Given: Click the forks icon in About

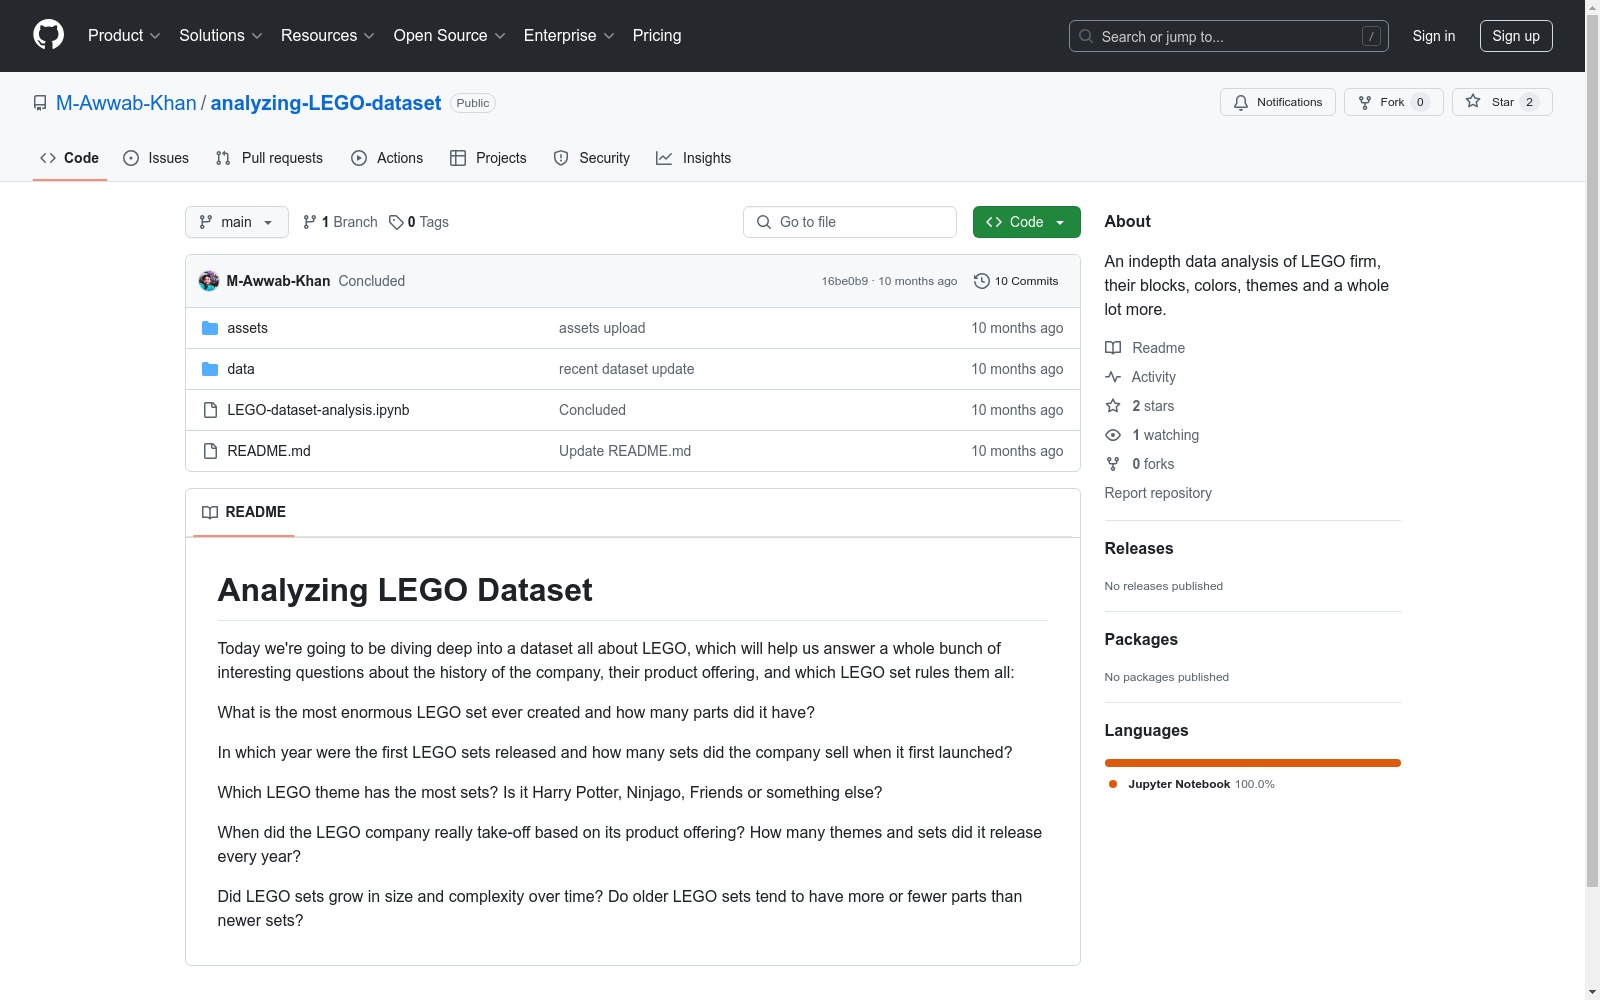Looking at the screenshot, I should [1113, 464].
